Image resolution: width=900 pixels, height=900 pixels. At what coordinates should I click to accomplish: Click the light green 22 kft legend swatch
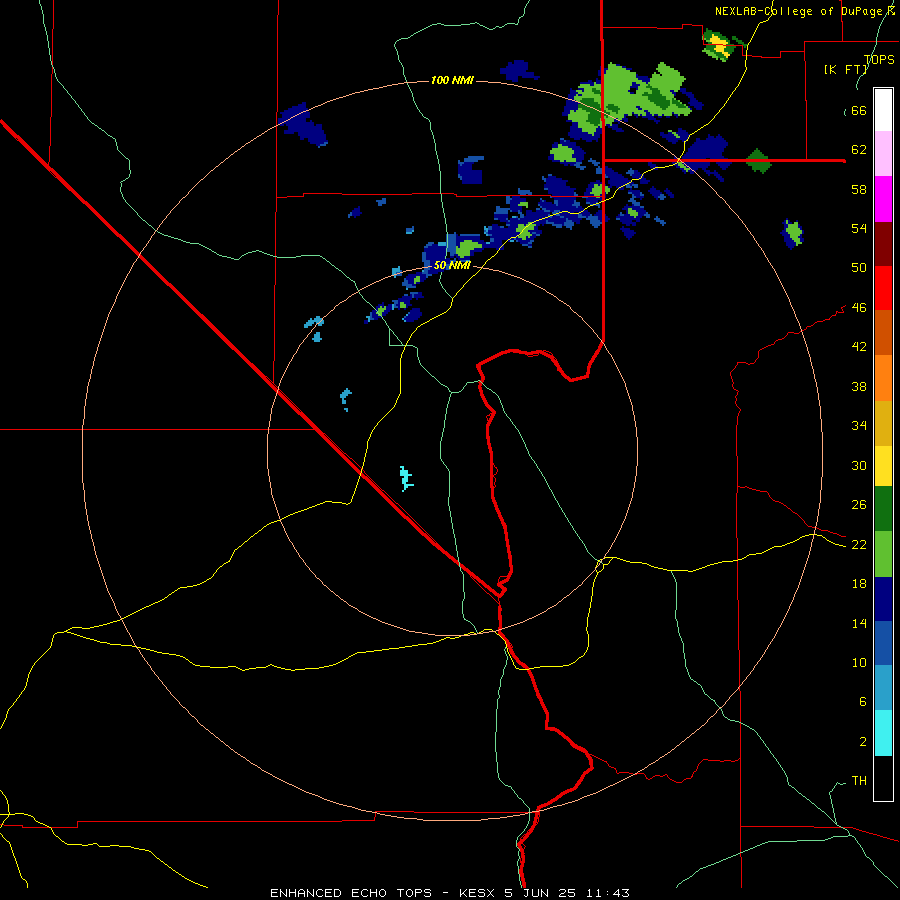[883, 554]
